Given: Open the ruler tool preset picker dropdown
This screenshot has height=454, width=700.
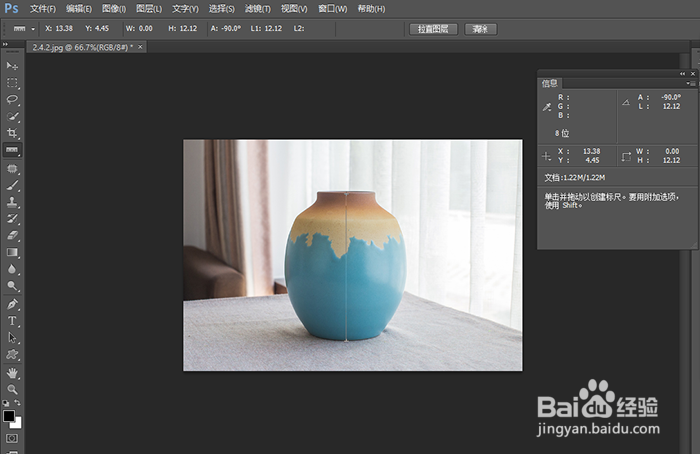Looking at the screenshot, I should (33, 29).
